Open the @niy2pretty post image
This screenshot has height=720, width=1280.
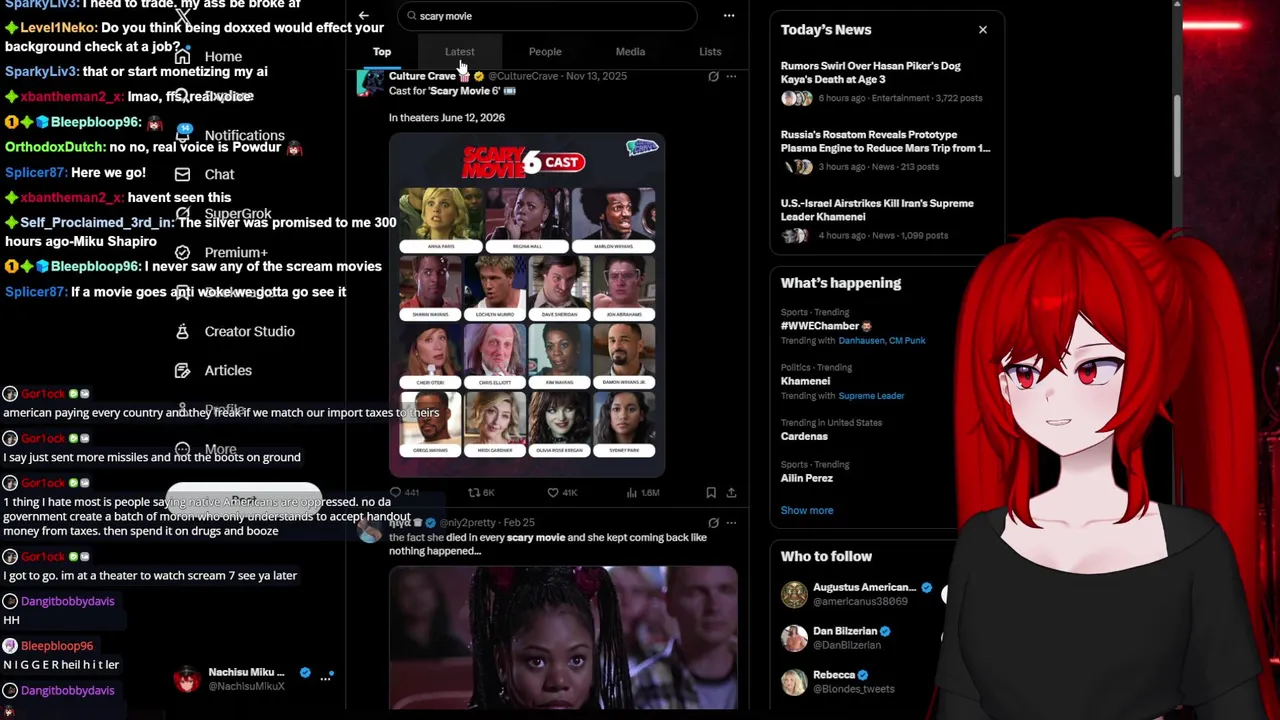click(564, 638)
